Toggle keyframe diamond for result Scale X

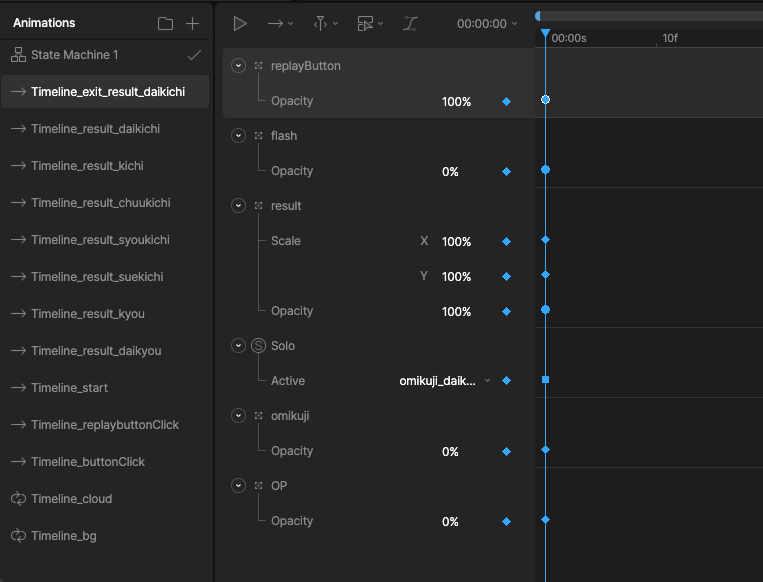[x=507, y=241]
